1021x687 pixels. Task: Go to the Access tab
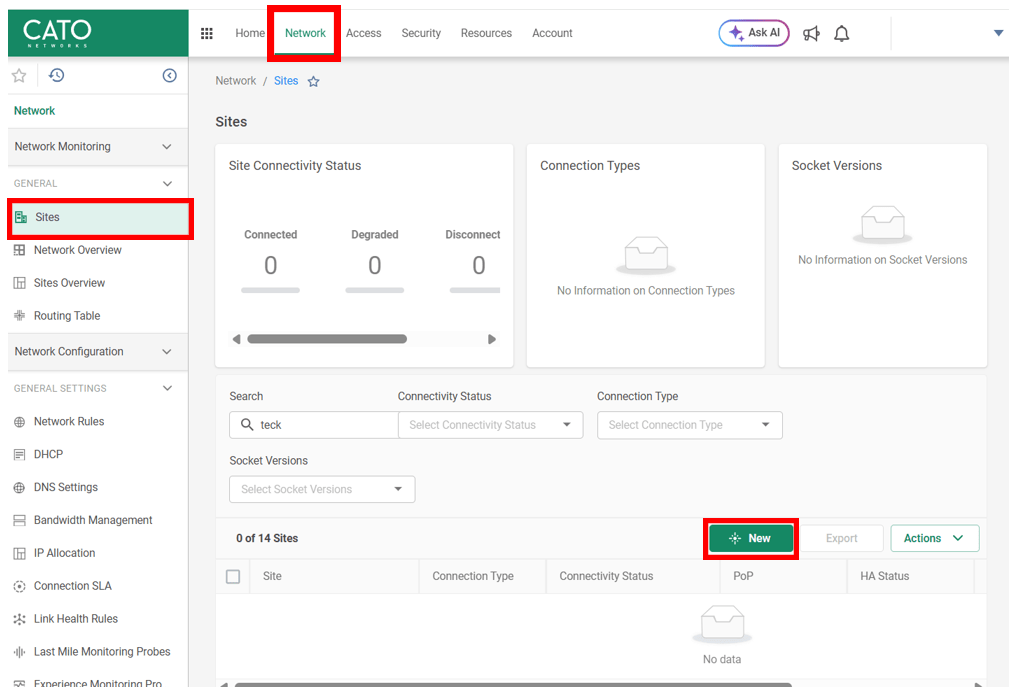coord(363,33)
